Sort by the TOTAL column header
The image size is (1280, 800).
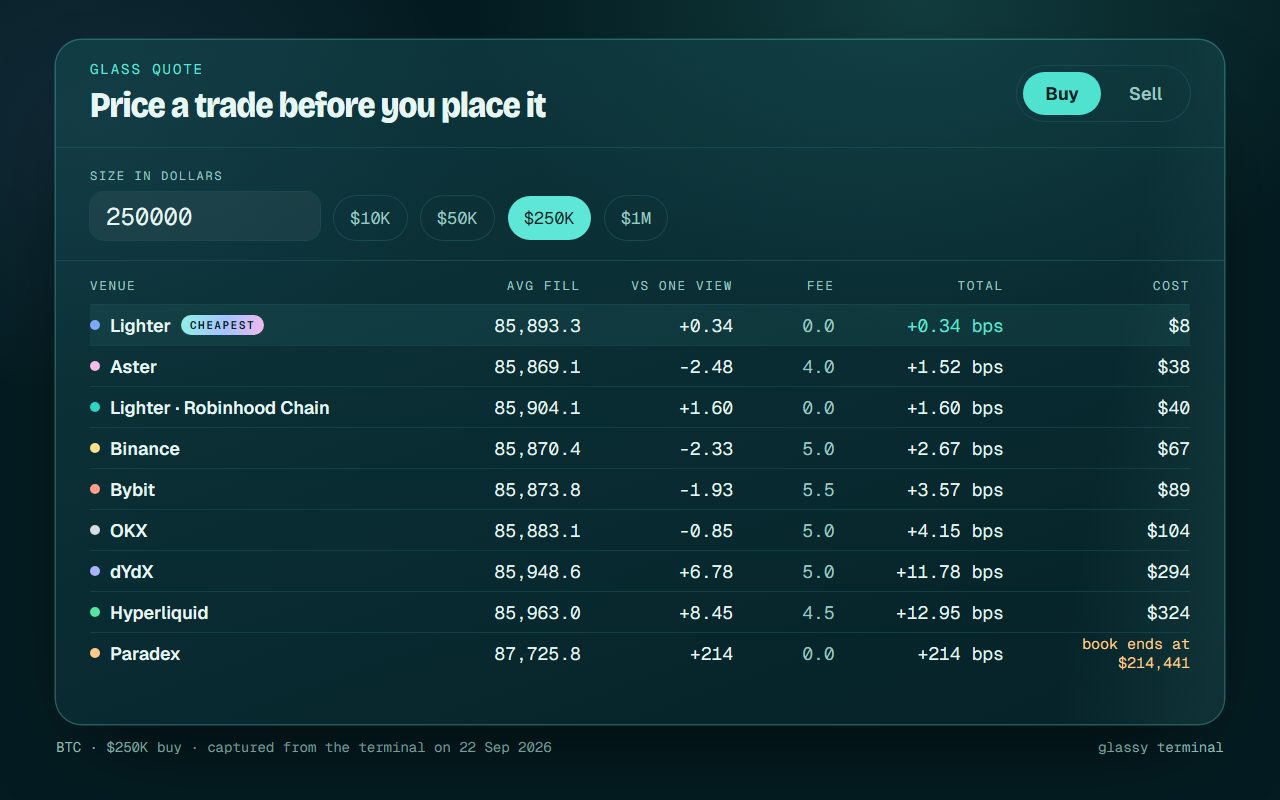coord(980,286)
